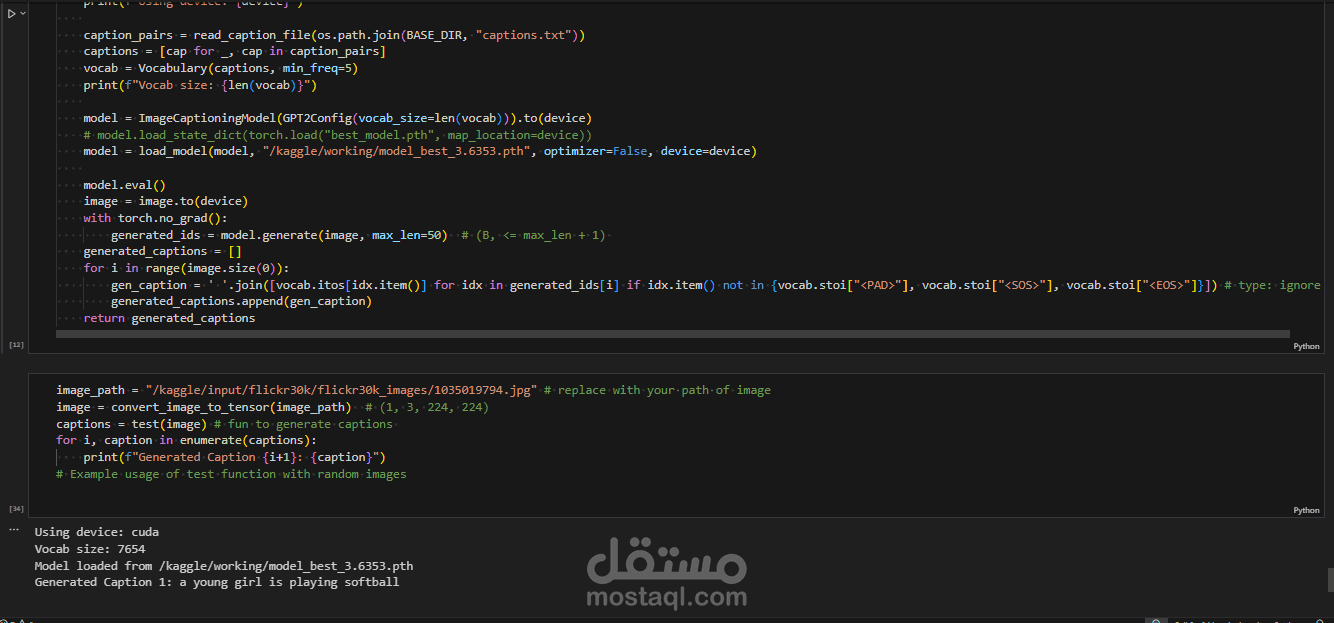Screen dimensions: 1334x623
Task: Click the 'with torch.no_grad():' line
Action: (155, 218)
